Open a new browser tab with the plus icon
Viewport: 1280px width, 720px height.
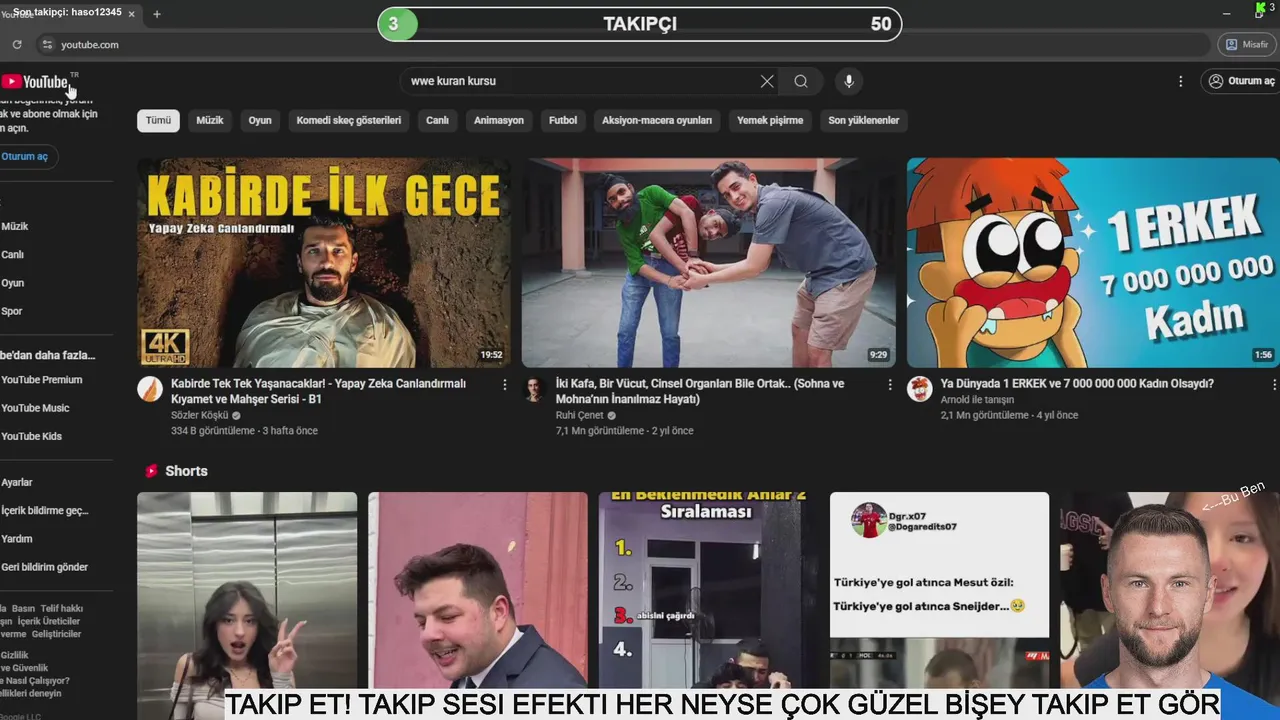click(157, 14)
